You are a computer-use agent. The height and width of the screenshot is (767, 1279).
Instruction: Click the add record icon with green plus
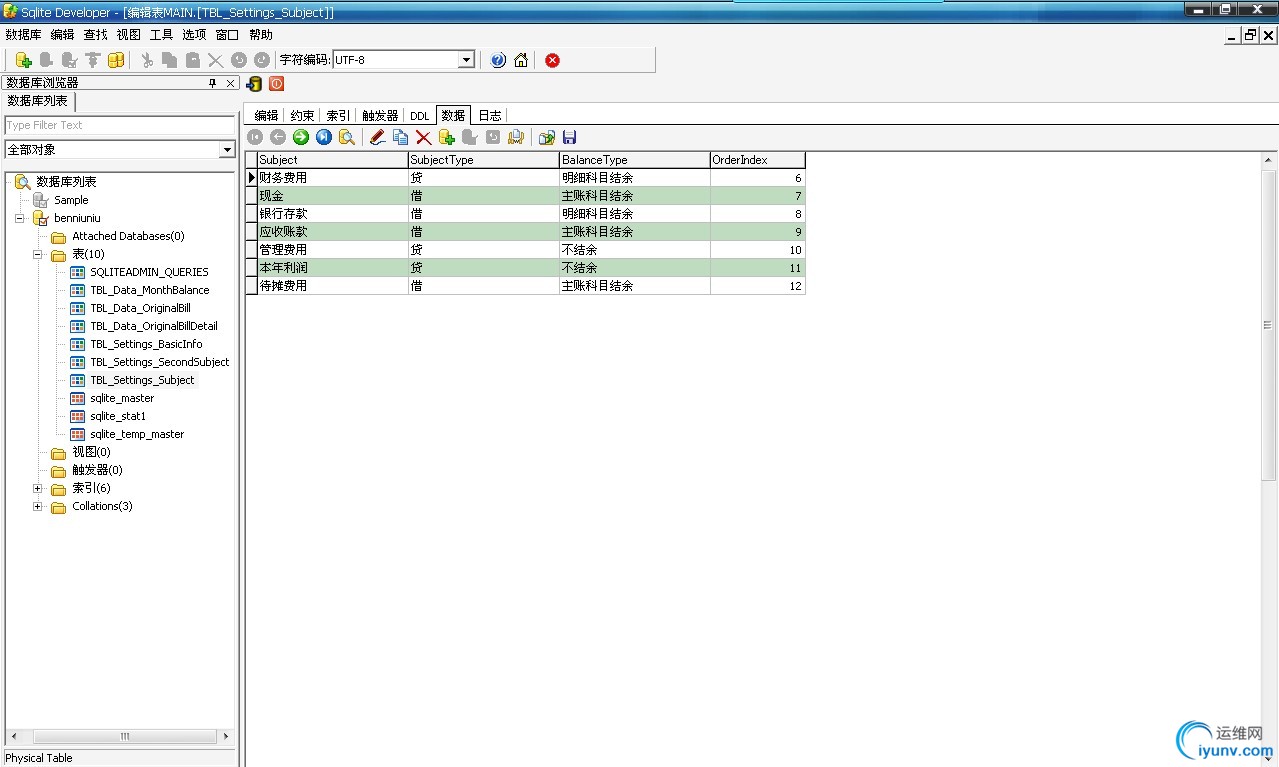pyautogui.click(x=447, y=137)
